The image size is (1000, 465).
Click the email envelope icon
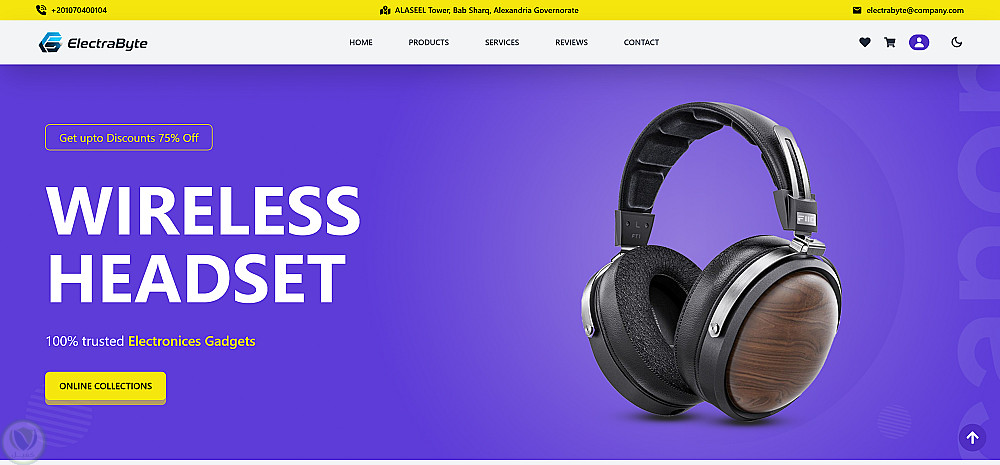[857, 10]
